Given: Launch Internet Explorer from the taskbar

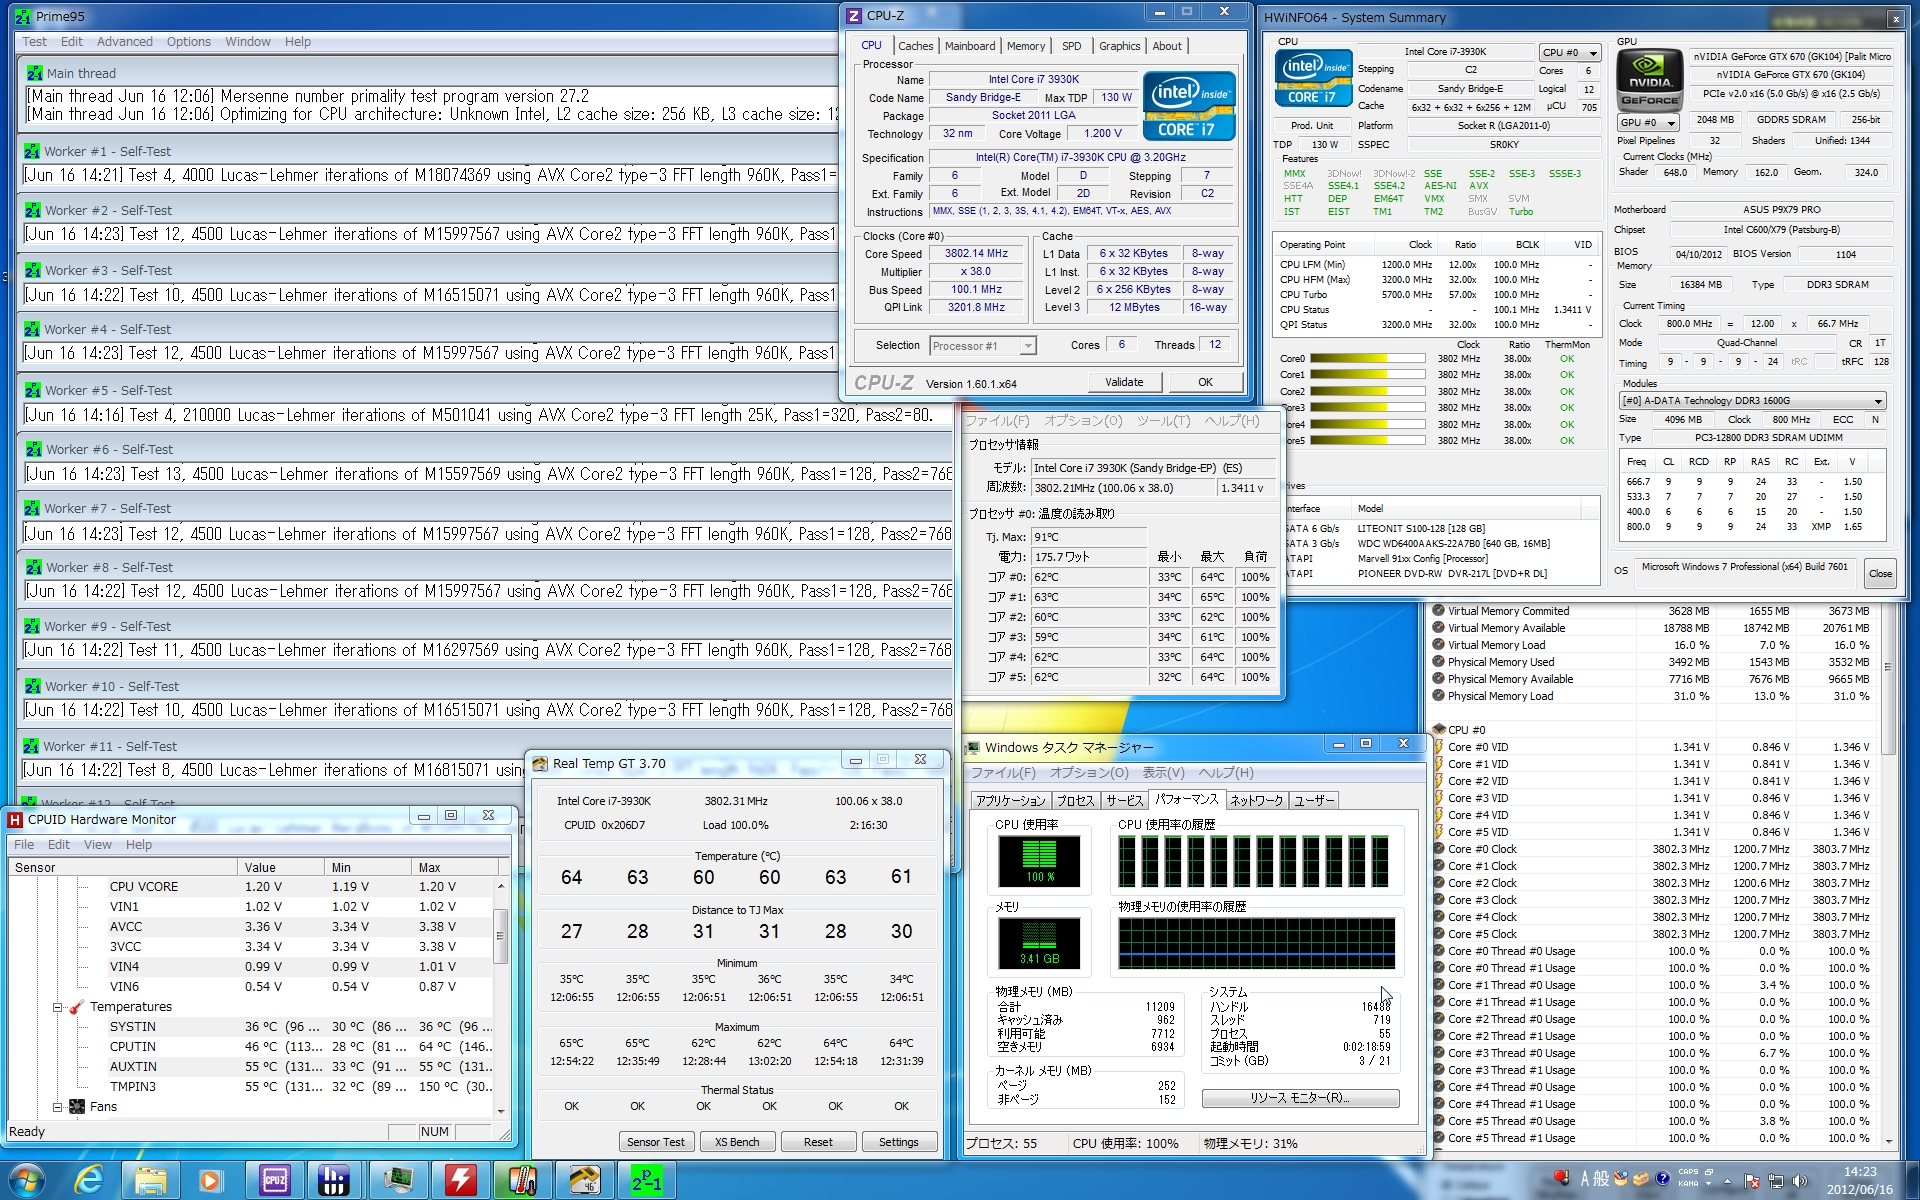Looking at the screenshot, I should [x=89, y=1180].
